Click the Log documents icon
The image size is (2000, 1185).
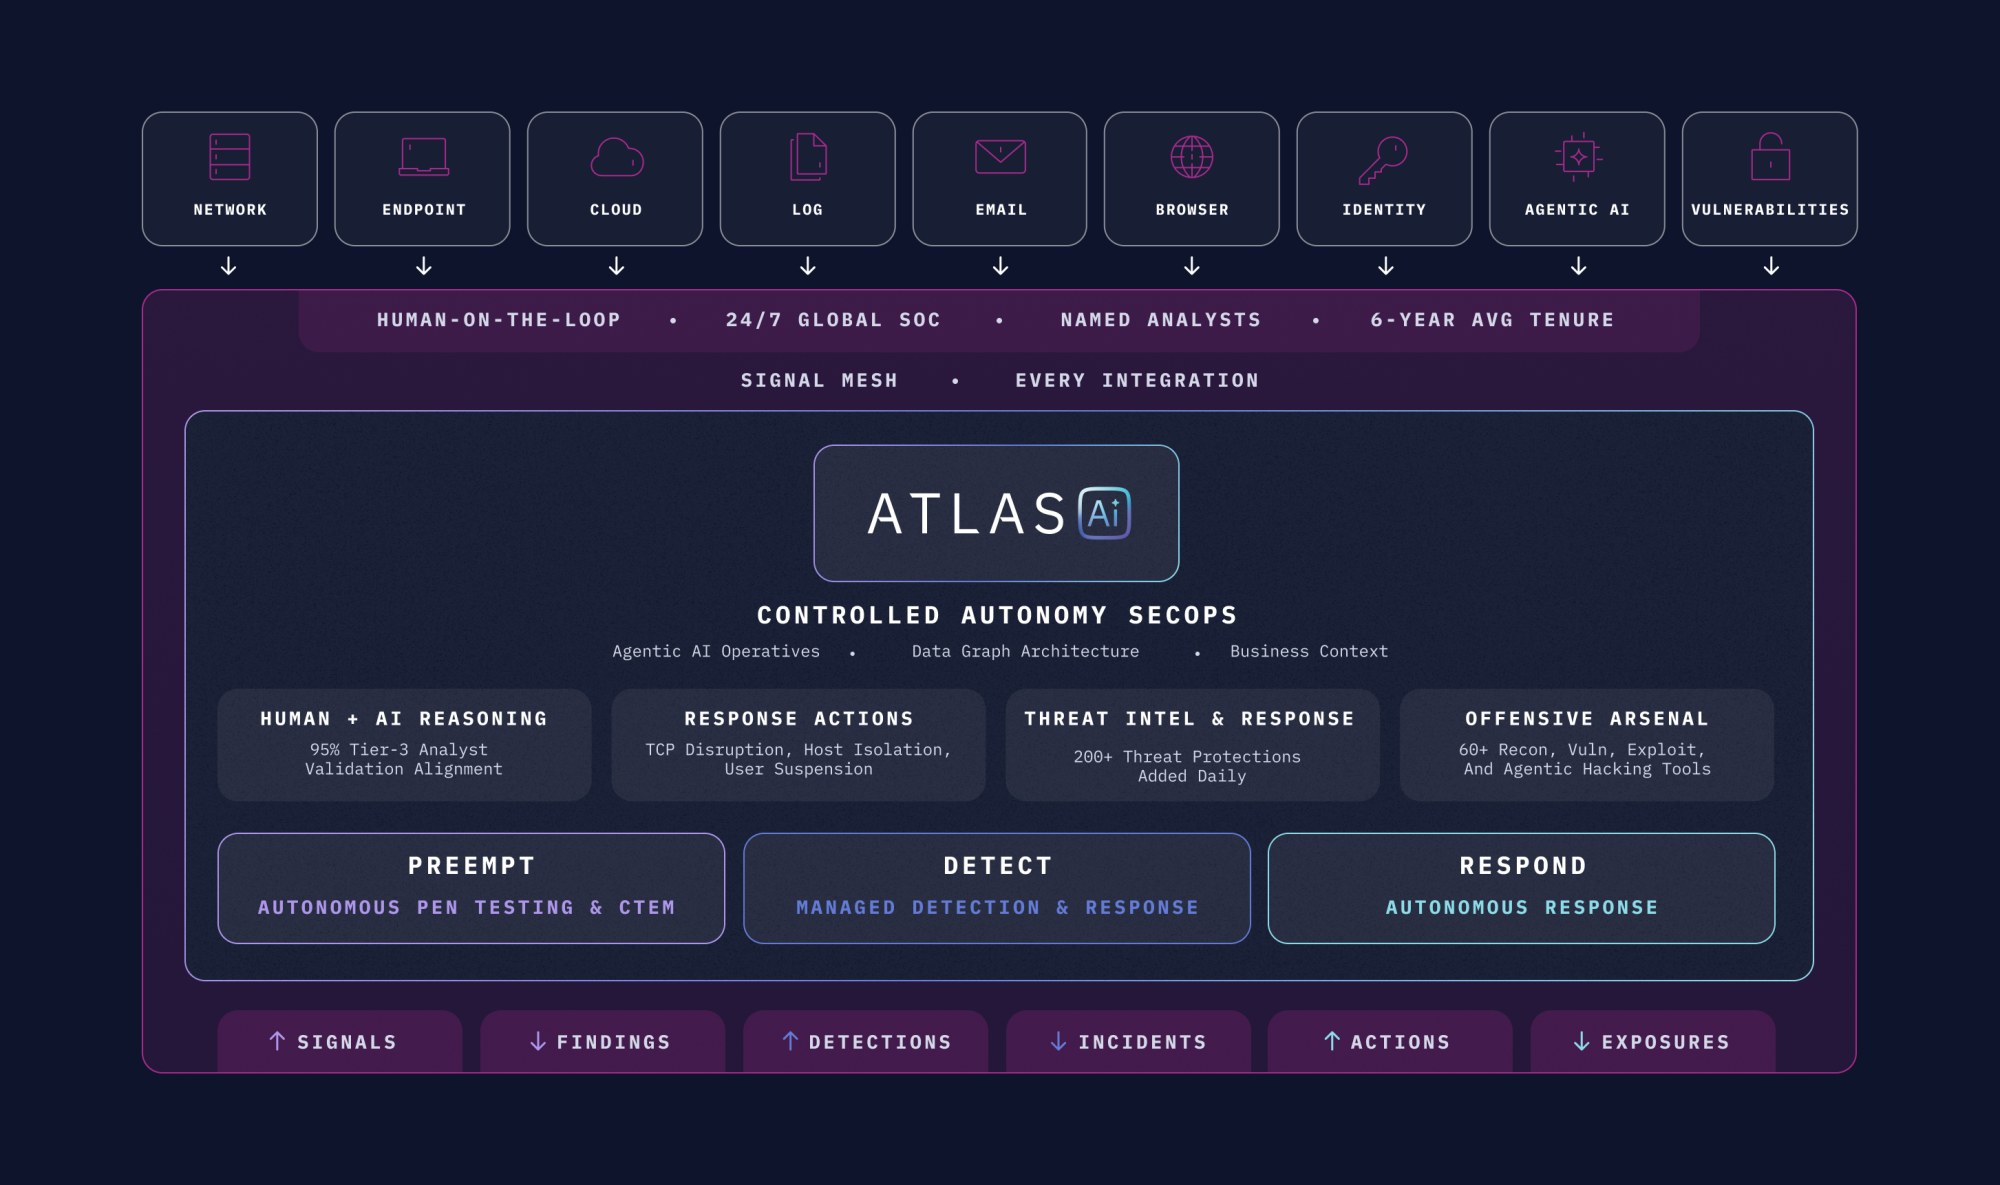(808, 157)
